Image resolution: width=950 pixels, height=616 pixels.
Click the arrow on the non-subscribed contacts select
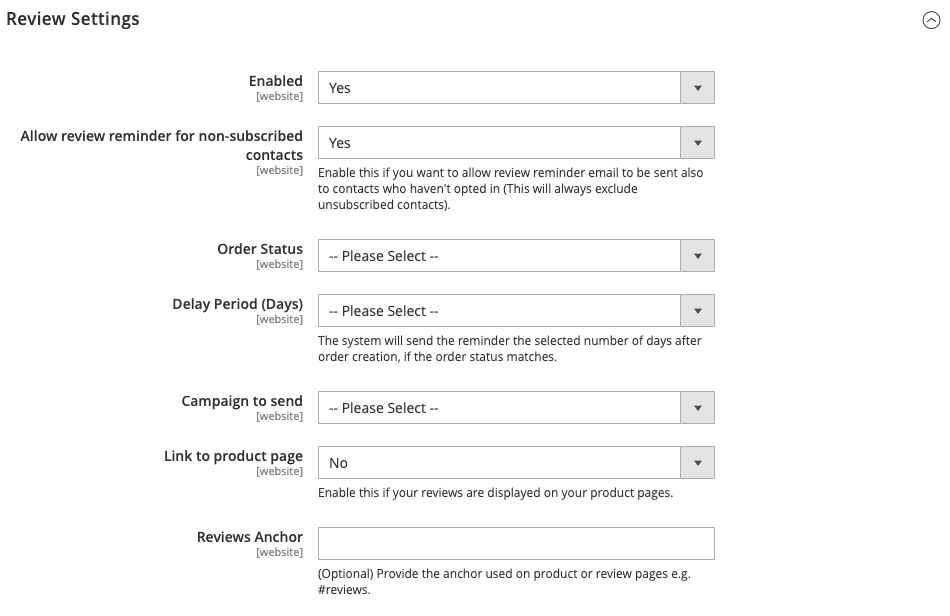pos(697,143)
